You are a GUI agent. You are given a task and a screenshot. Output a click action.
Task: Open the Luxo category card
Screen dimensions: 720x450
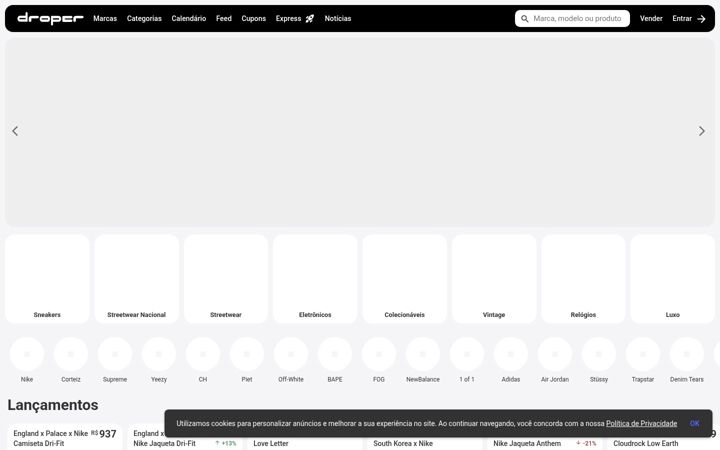coord(672,279)
